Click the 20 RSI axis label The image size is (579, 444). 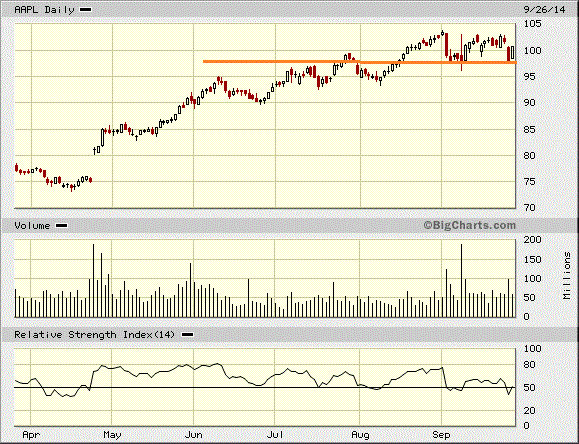pos(530,410)
